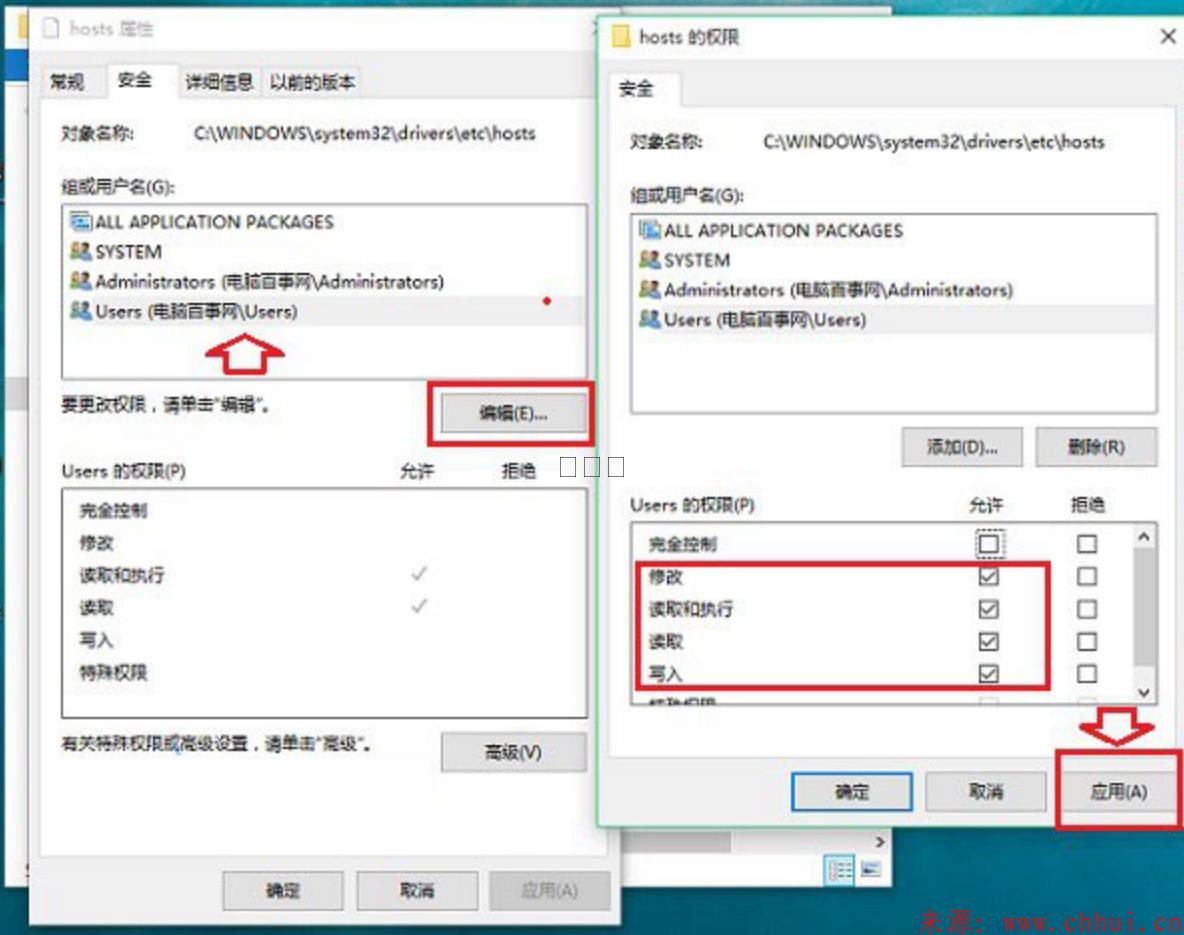Switch to large thumbnails view icon
The image size is (1184, 935).
(x=871, y=869)
